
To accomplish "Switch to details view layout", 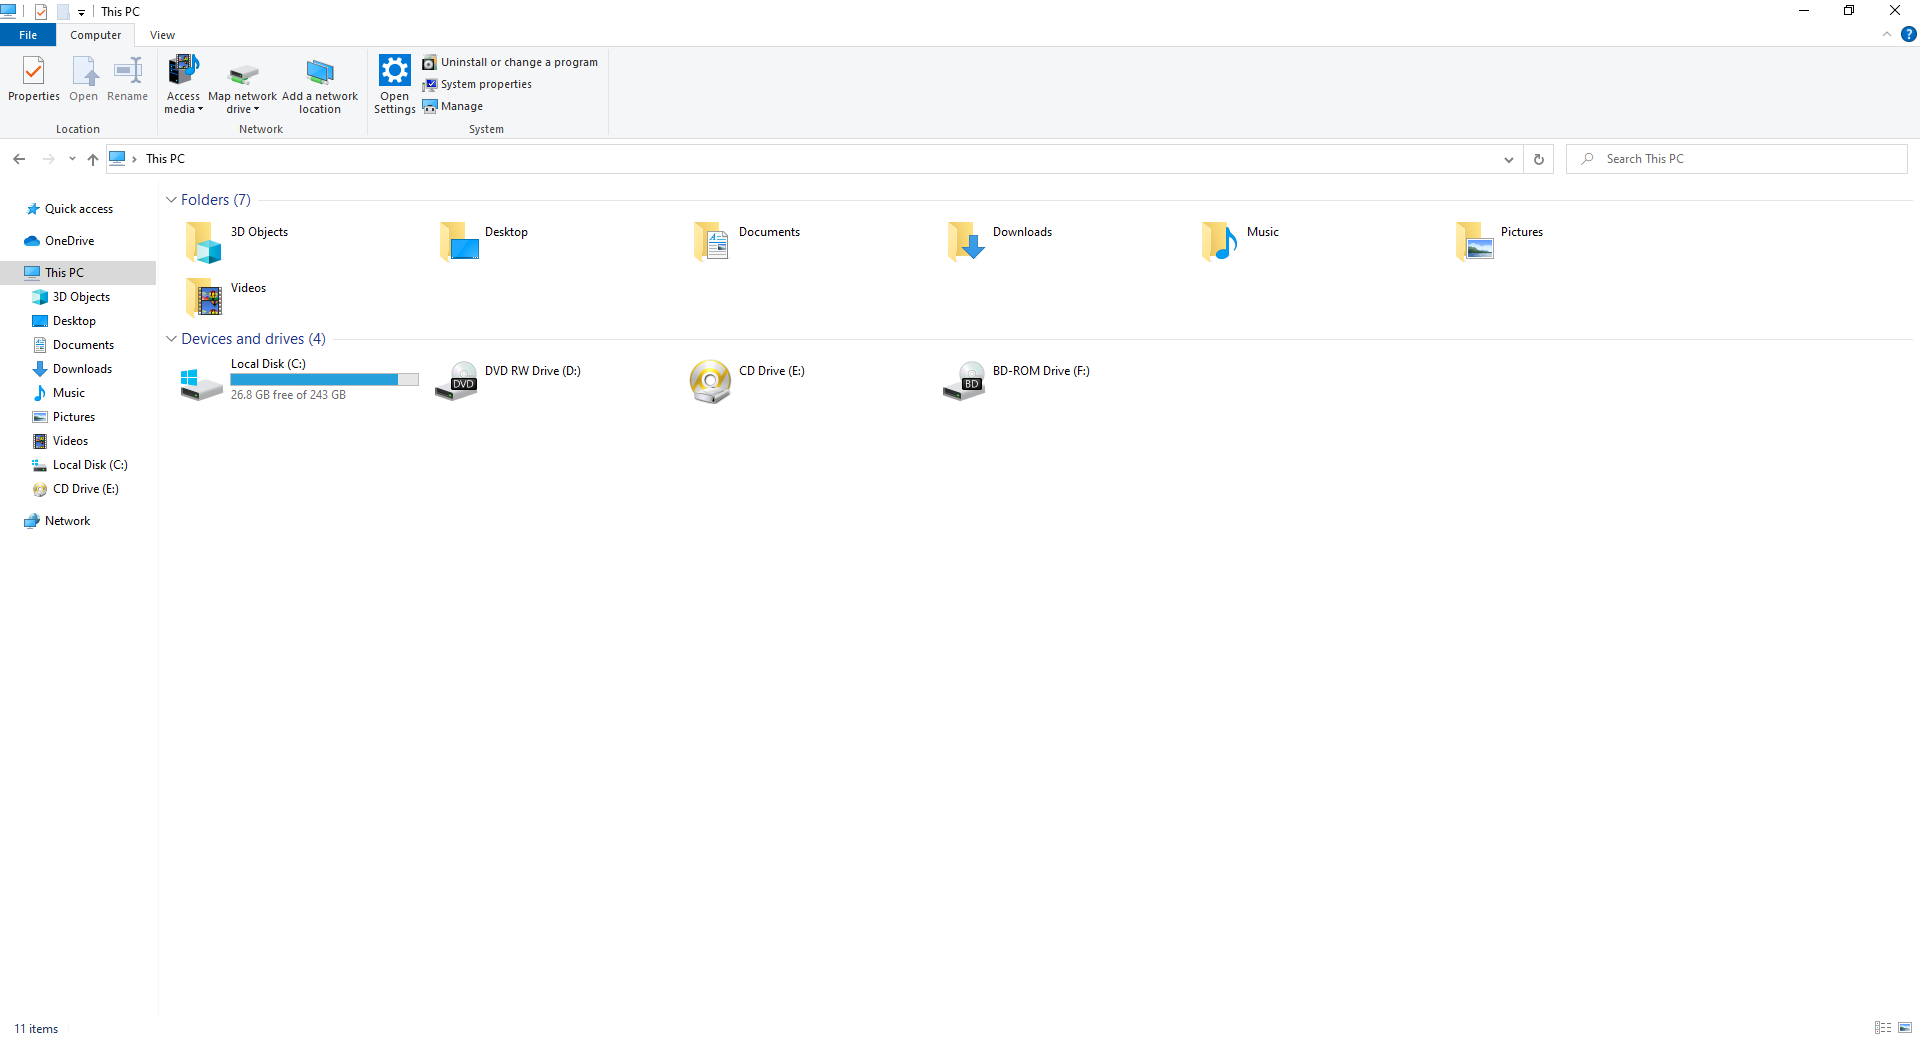I will click(x=1883, y=1028).
